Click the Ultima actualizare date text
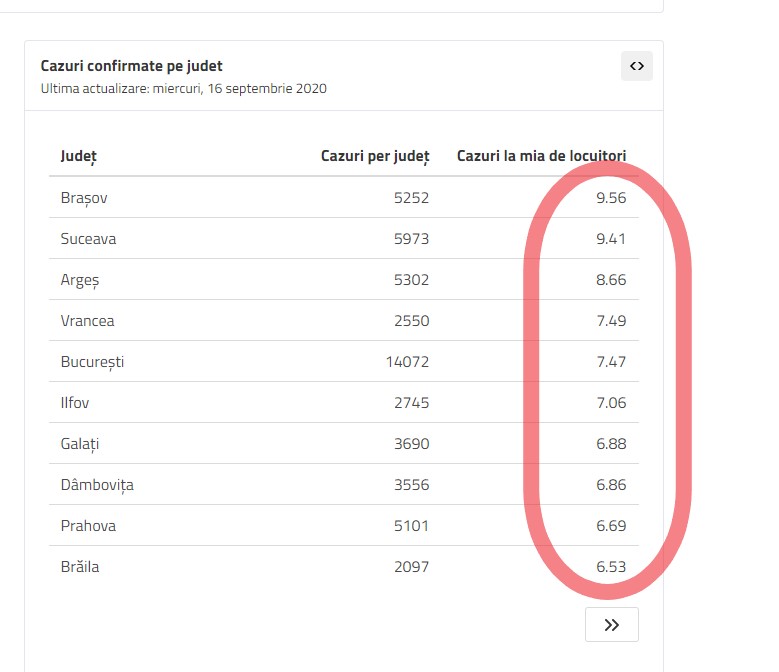The width and height of the screenshot is (779, 672). point(183,88)
